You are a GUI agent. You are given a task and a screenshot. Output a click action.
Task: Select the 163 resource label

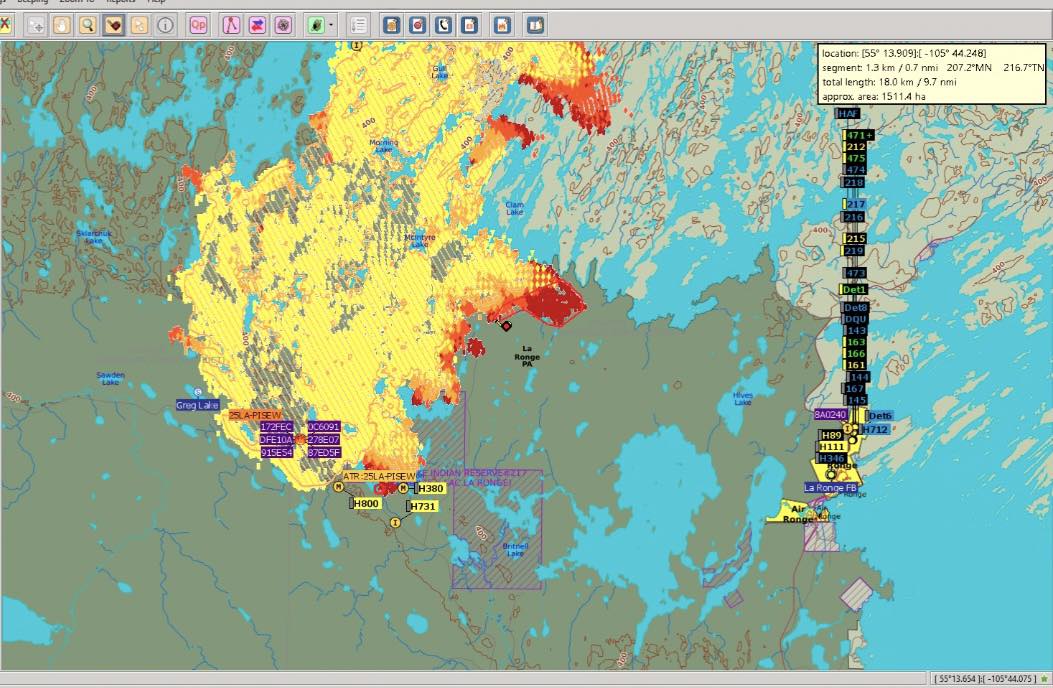pos(856,342)
